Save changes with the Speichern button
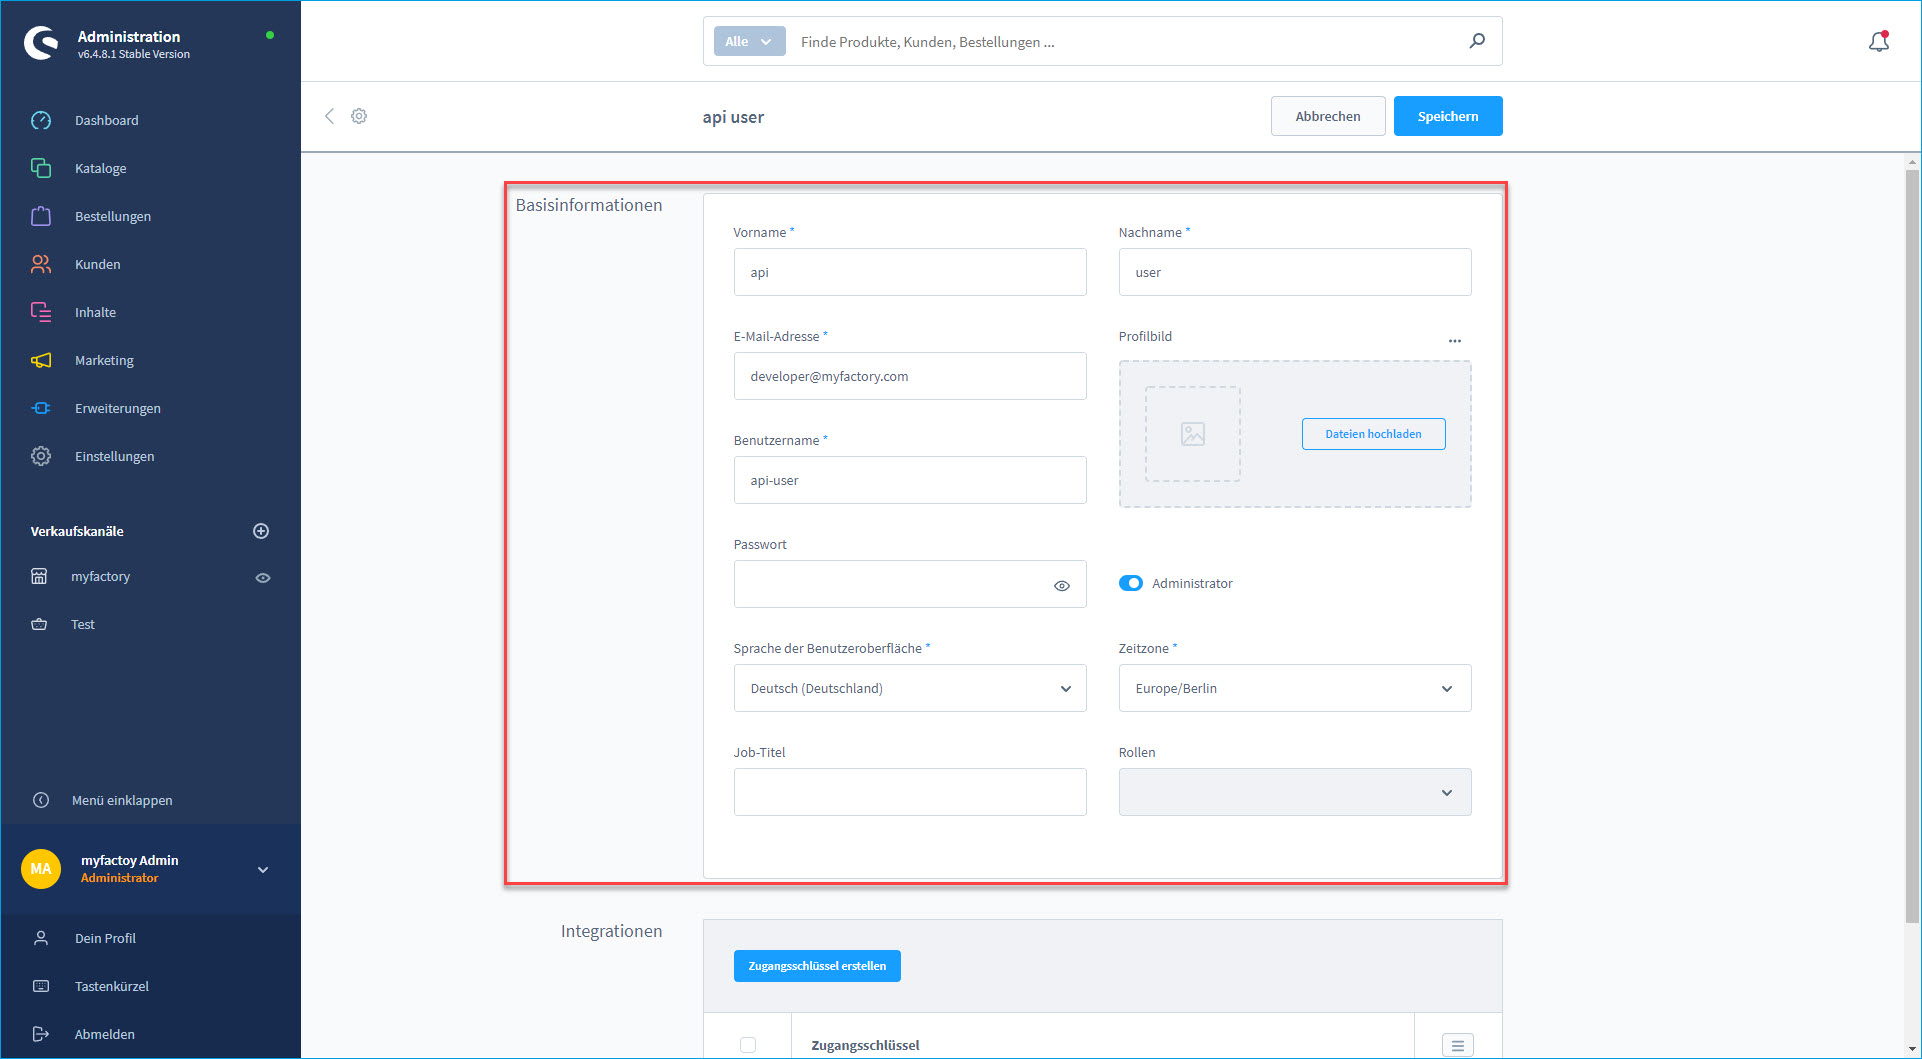Viewport: 1922px width, 1059px height. [x=1447, y=116]
